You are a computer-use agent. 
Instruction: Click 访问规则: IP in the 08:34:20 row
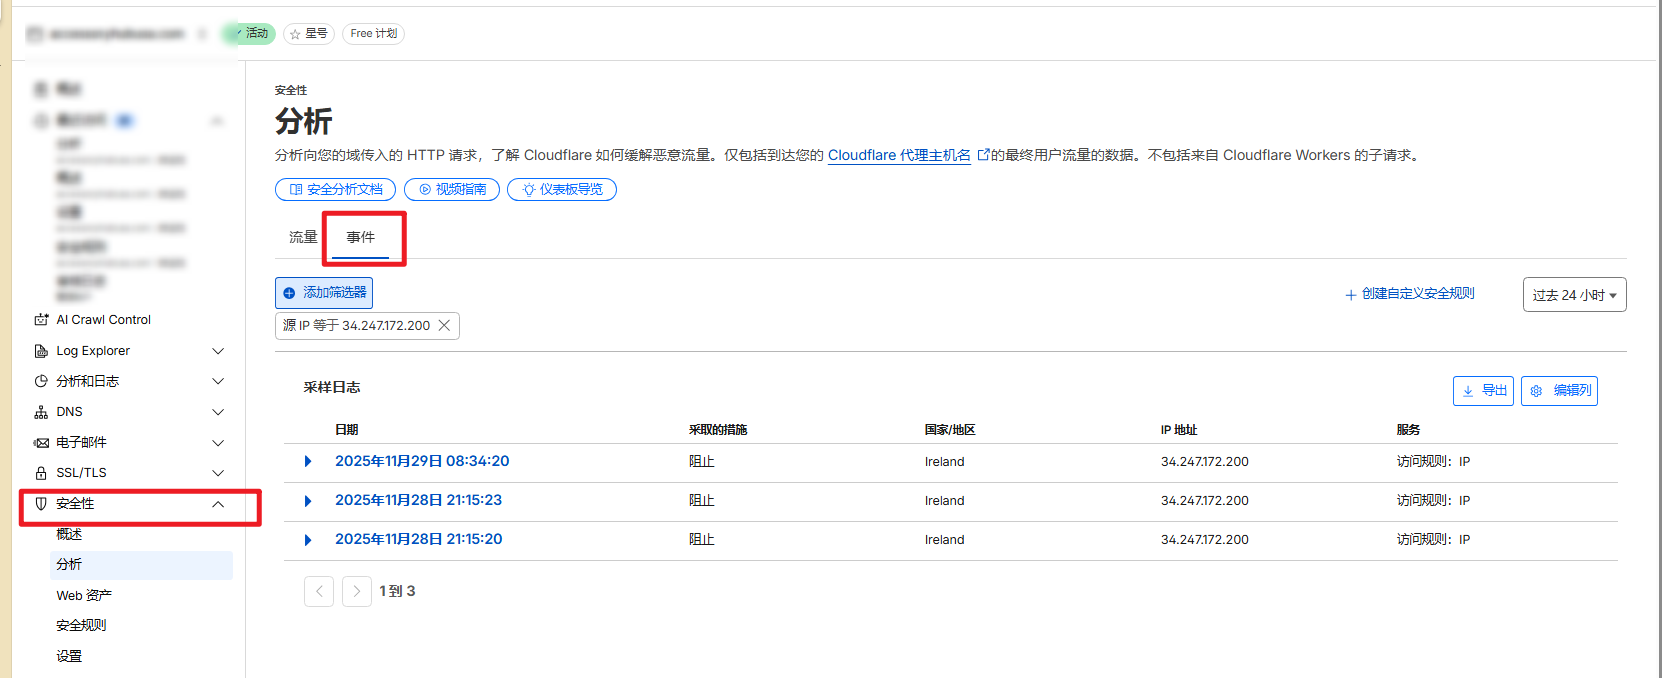pos(1433,462)
